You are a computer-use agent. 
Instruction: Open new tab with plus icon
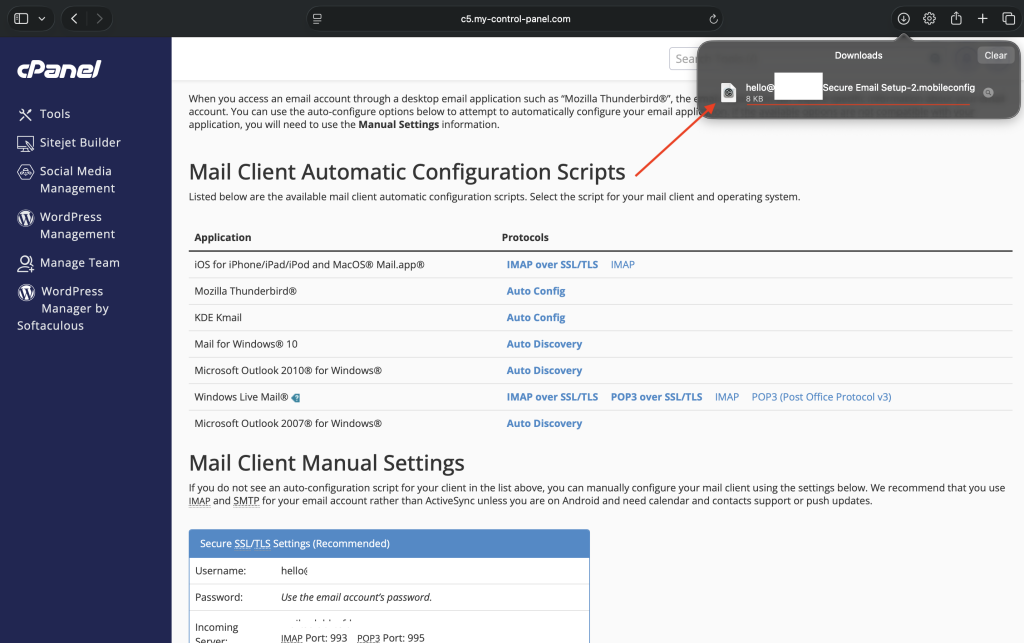(x=982, y=18)
